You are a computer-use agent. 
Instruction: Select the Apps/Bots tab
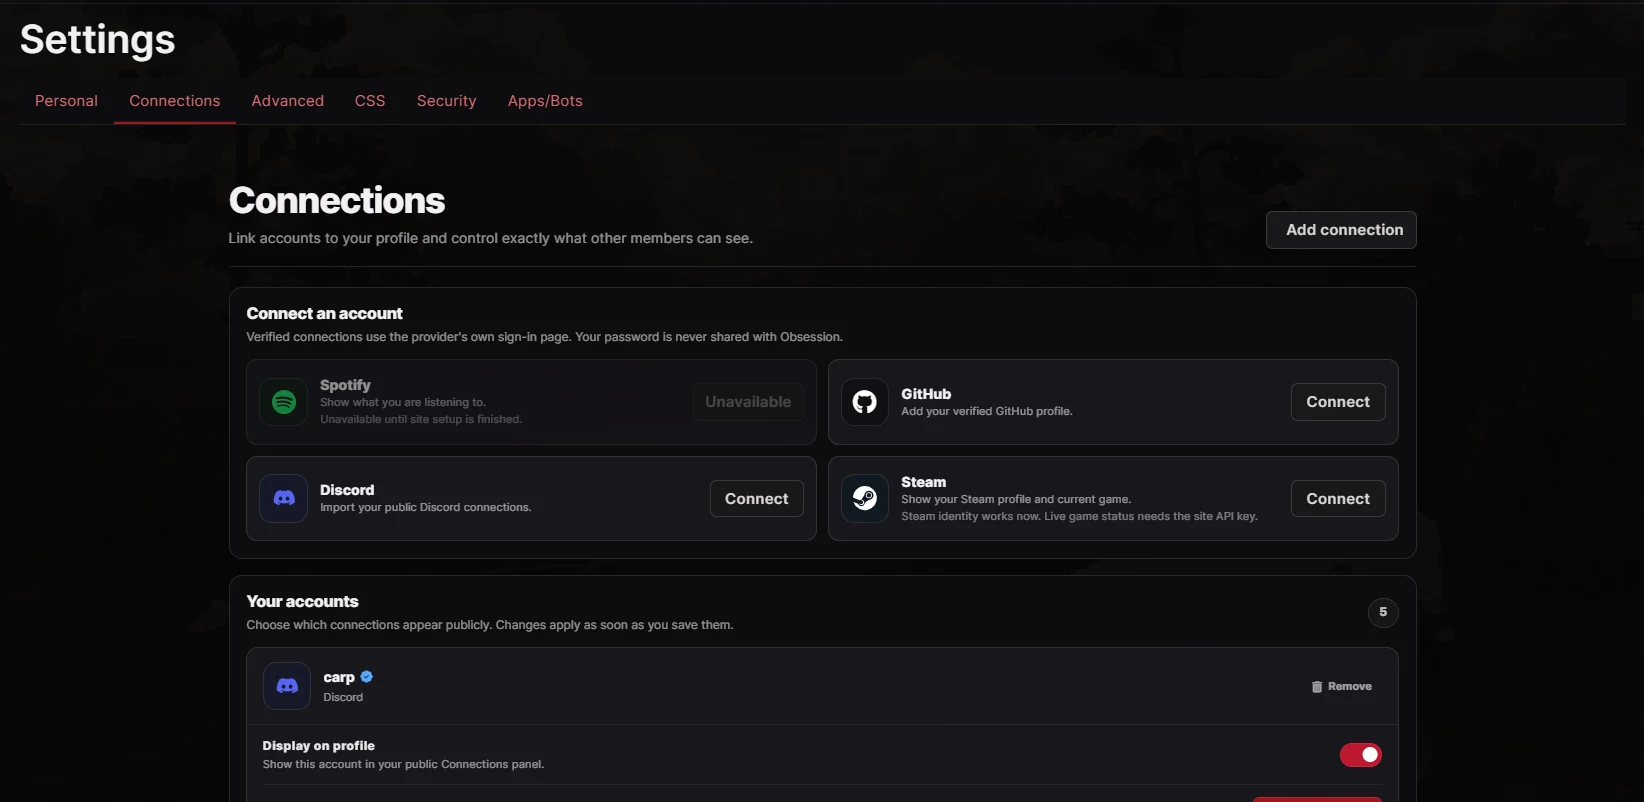tap(545, 101)
